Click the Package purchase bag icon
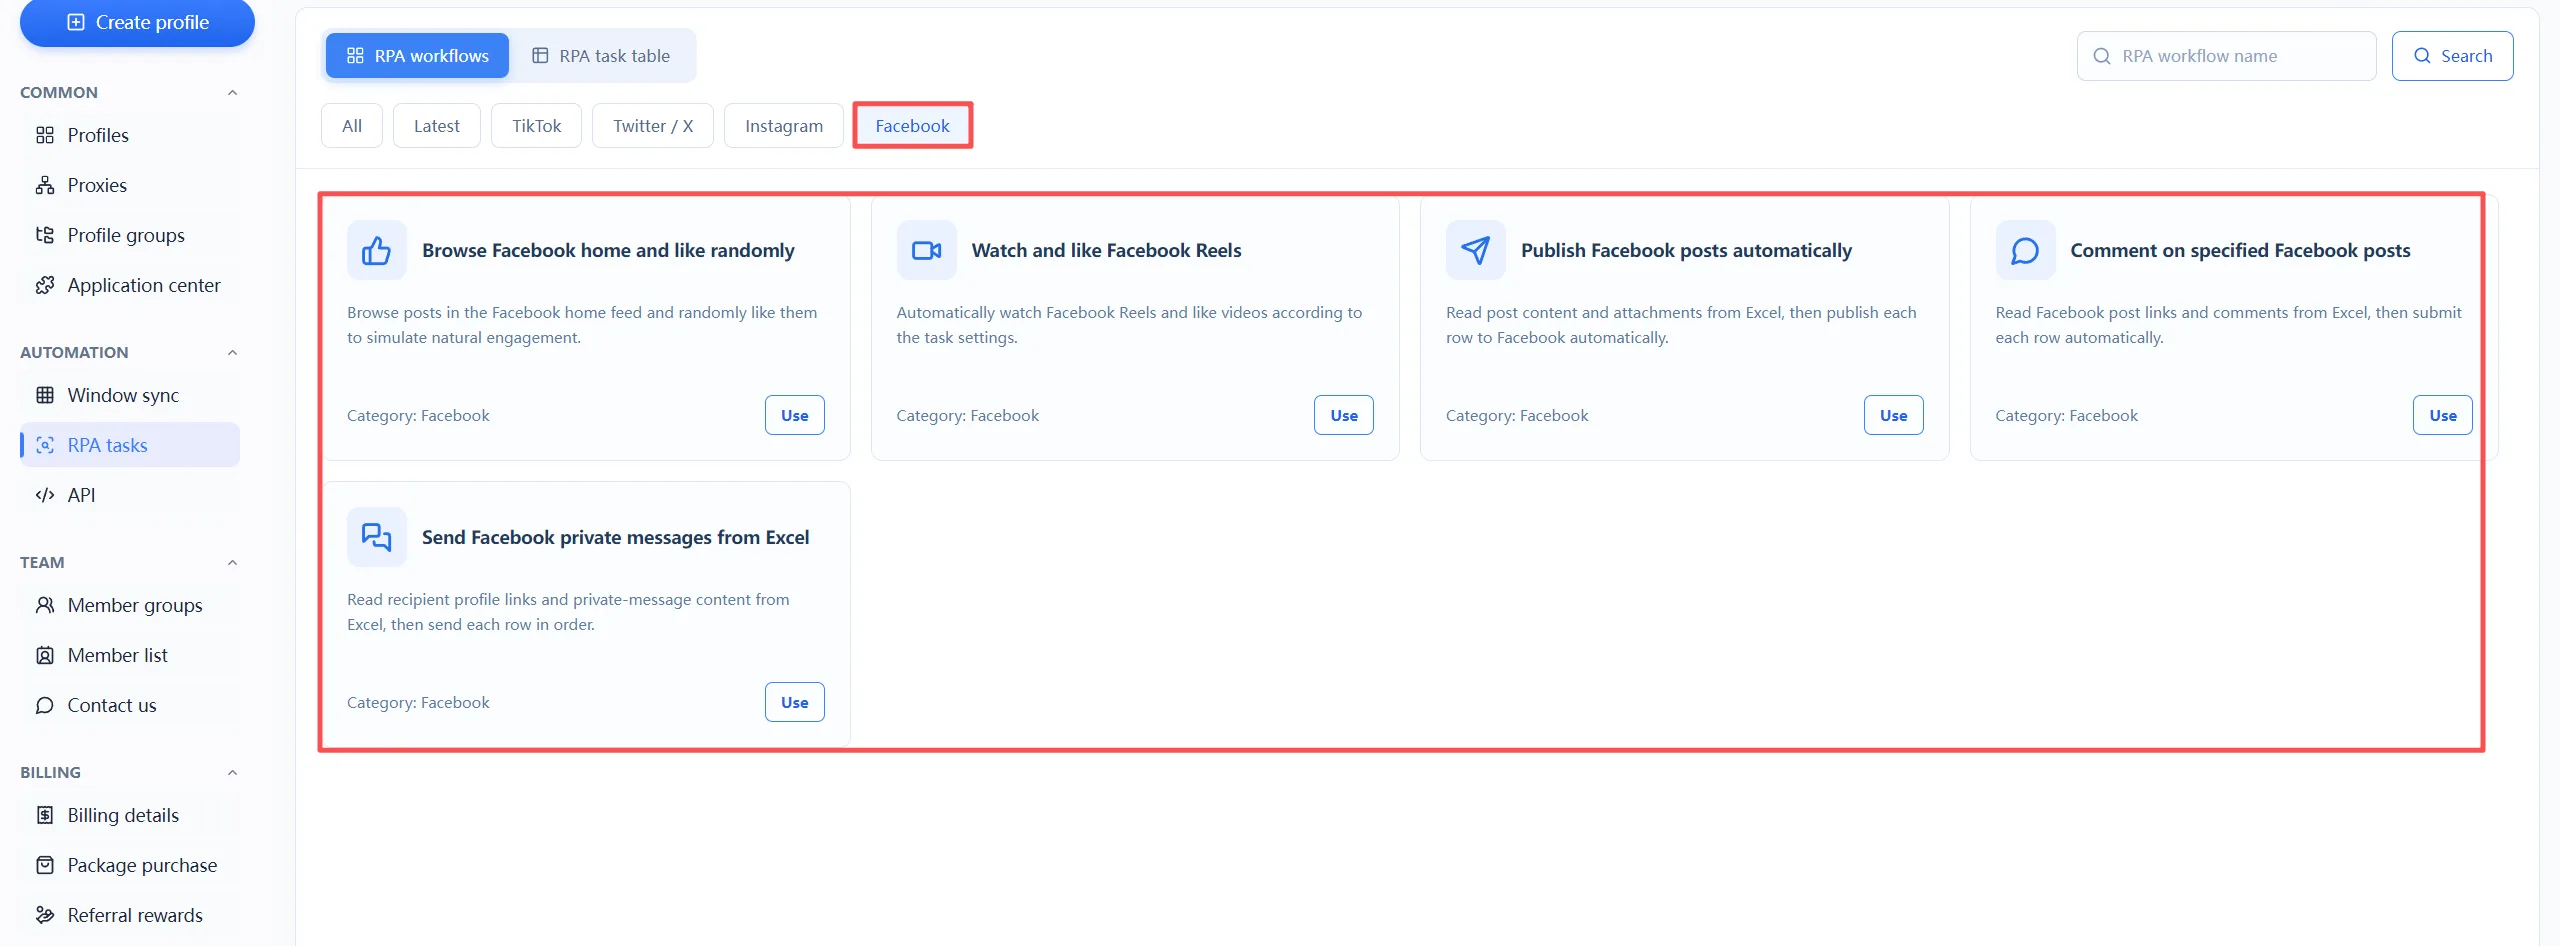Viewport: 2560px width, 946px height. point(45,865)
